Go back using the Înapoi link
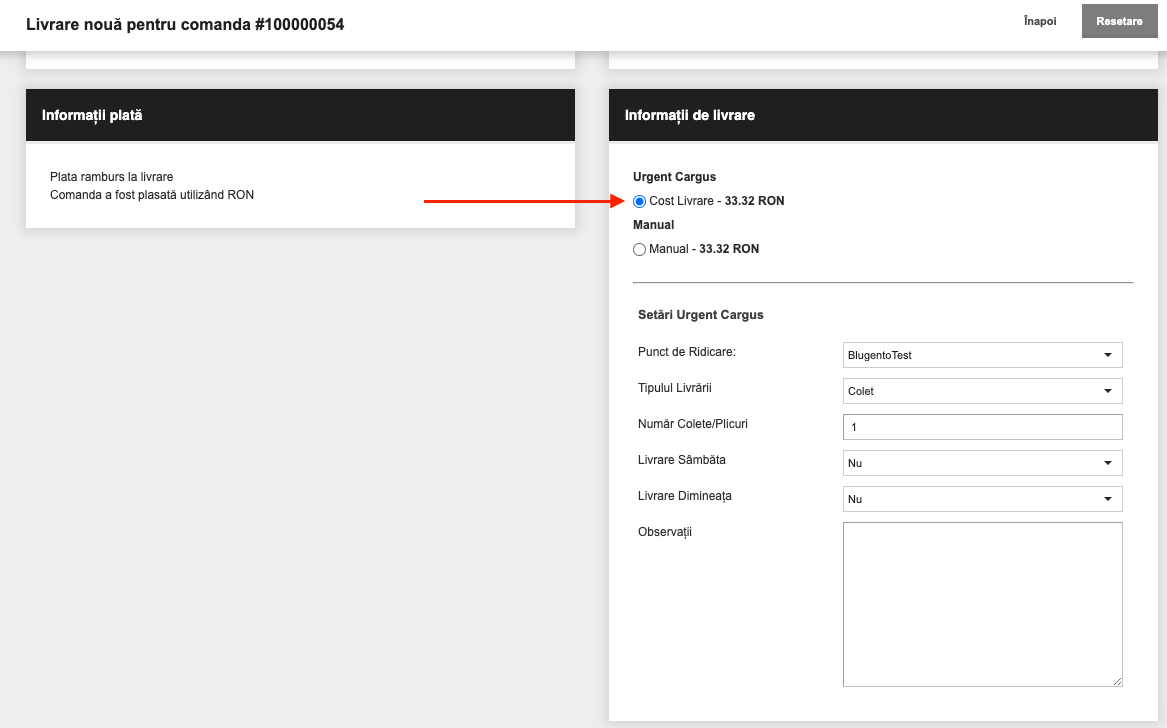1167x728 pixels. [1040, 21]
